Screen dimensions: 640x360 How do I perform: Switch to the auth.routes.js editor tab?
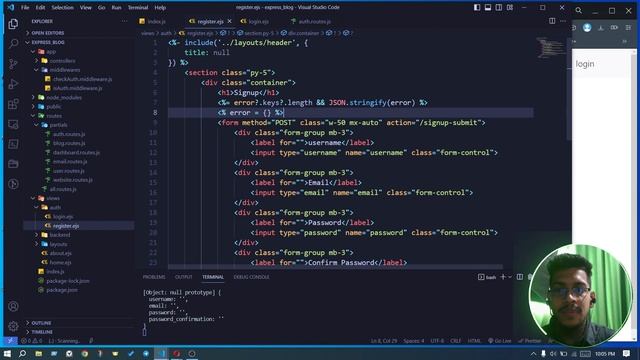click(314, 21)
